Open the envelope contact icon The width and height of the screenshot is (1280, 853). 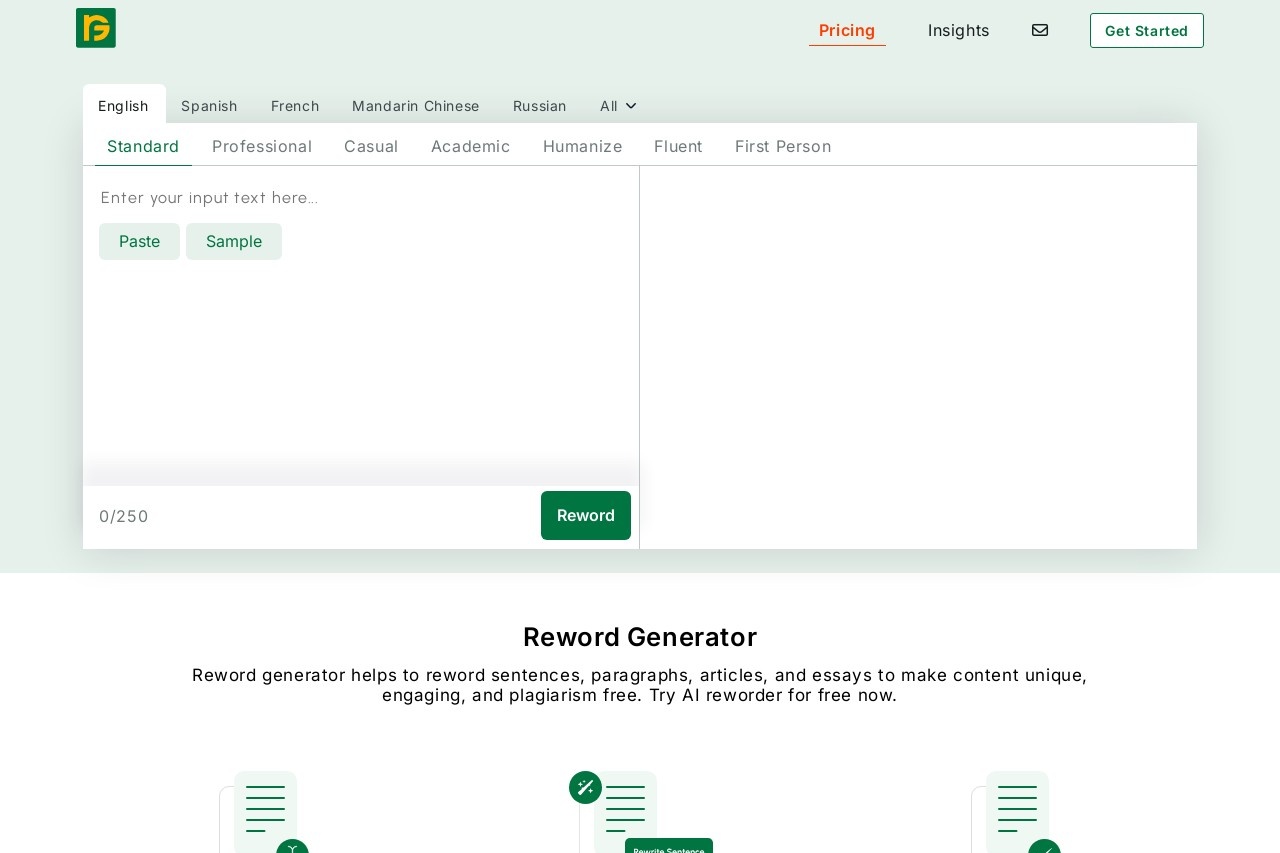point(1040,30)
